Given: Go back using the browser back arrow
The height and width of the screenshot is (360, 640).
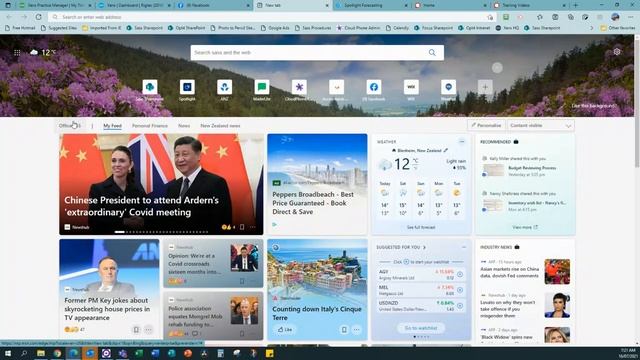Looking at the screenshot, I should tap(9, 17).
